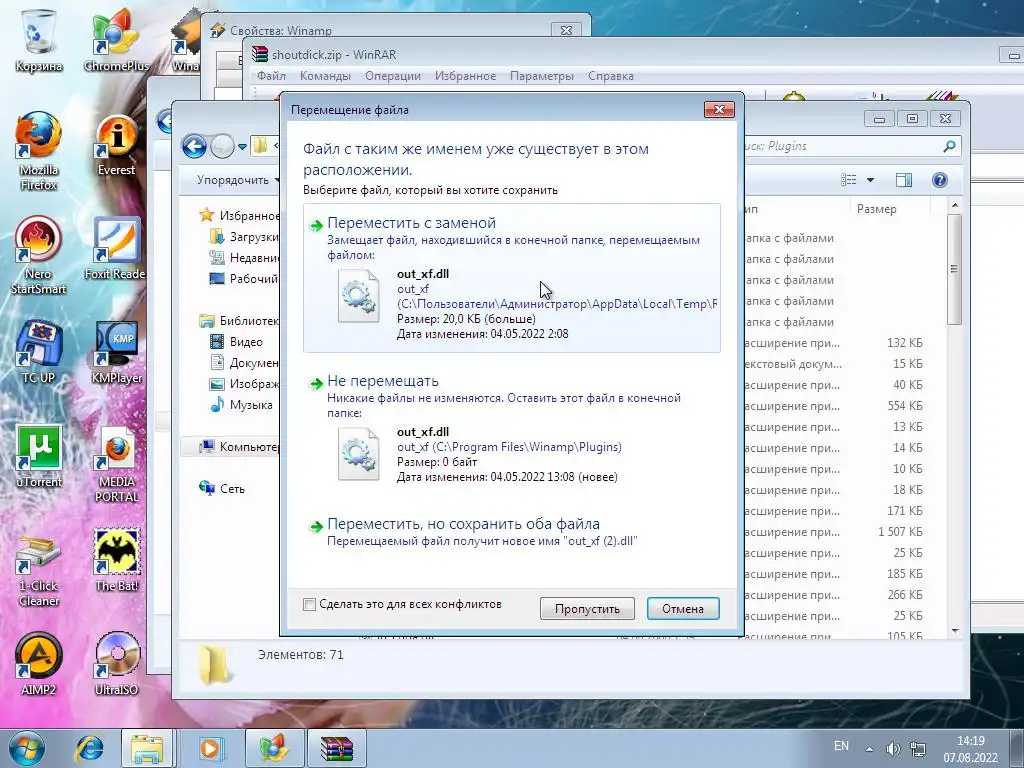Open recent locations dropdown arrow in Explorer

tap(242, 146)
